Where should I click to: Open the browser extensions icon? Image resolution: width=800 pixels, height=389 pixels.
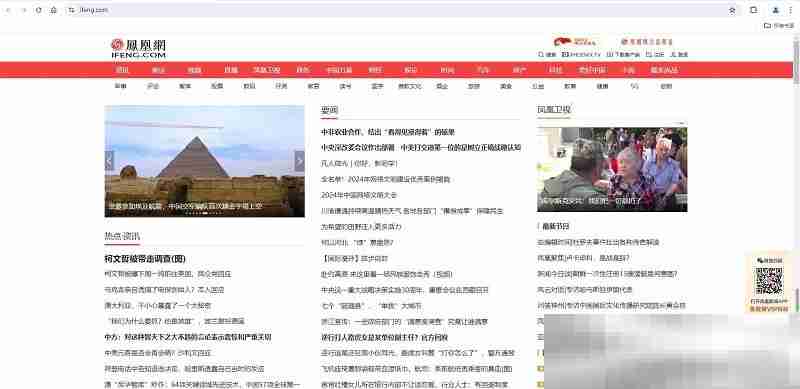pyautogui.click(x=754, y=10)
